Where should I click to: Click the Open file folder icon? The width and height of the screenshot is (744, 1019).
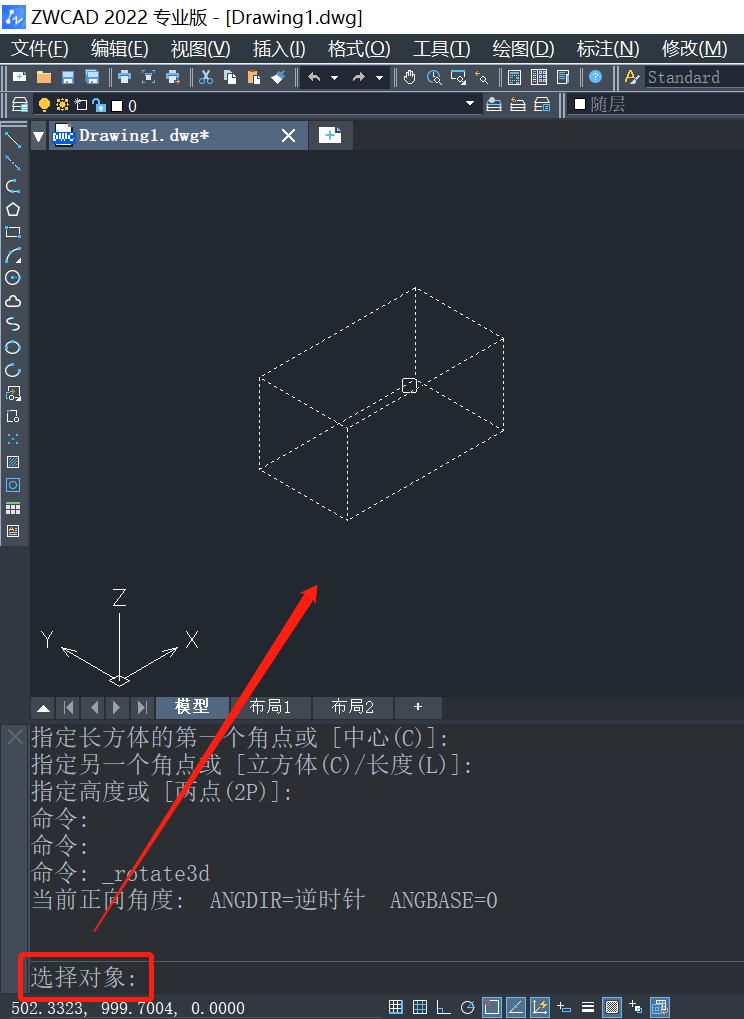(44, 77)
